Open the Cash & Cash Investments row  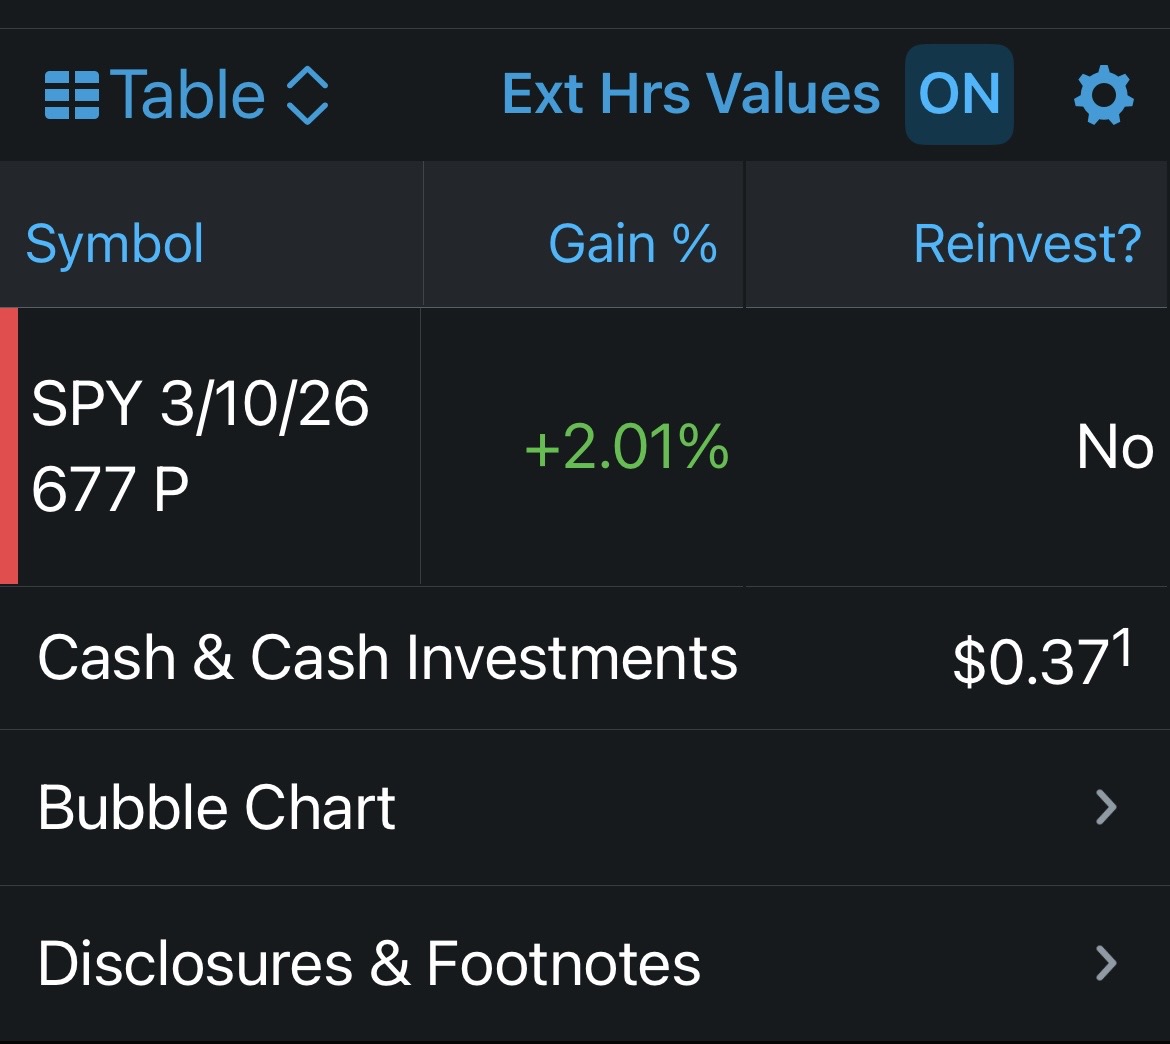tap(387, 659)
